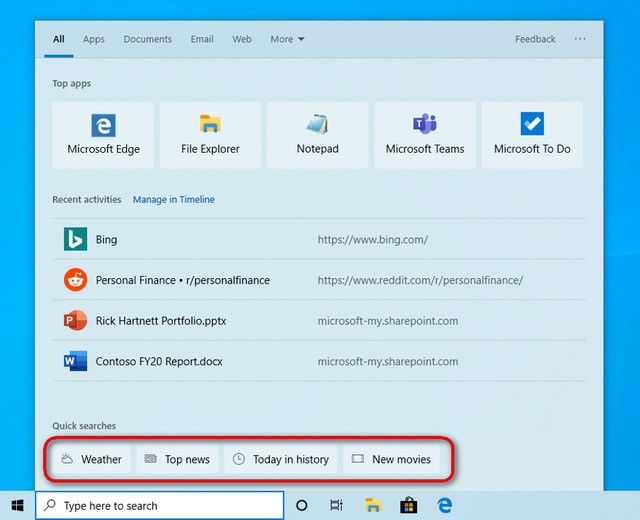The height and width of the screenshot is (520, 640).
Task: Open Microsoft Store from the taskbar
Action: [x=409, y=506]
